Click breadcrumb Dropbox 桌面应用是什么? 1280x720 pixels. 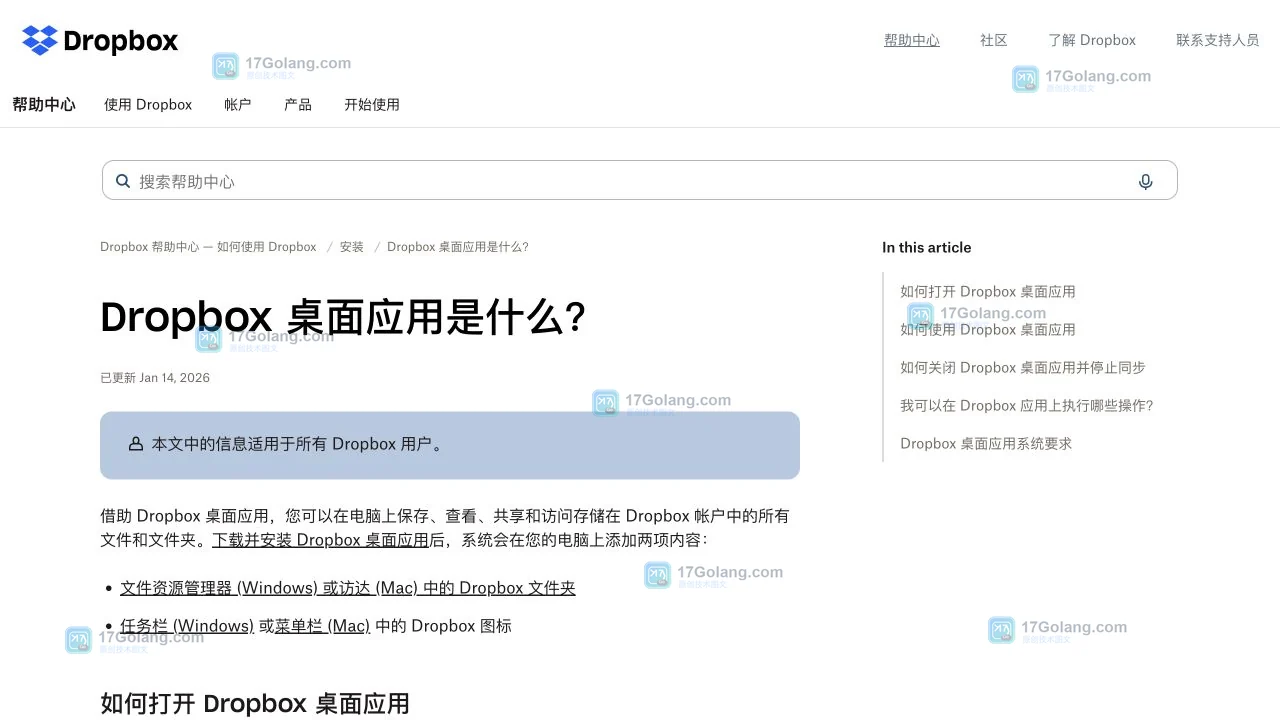click(x=458, y=247)
